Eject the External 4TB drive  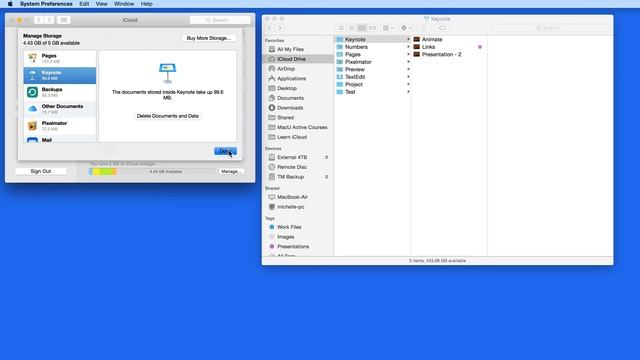(x=327, y=157)
